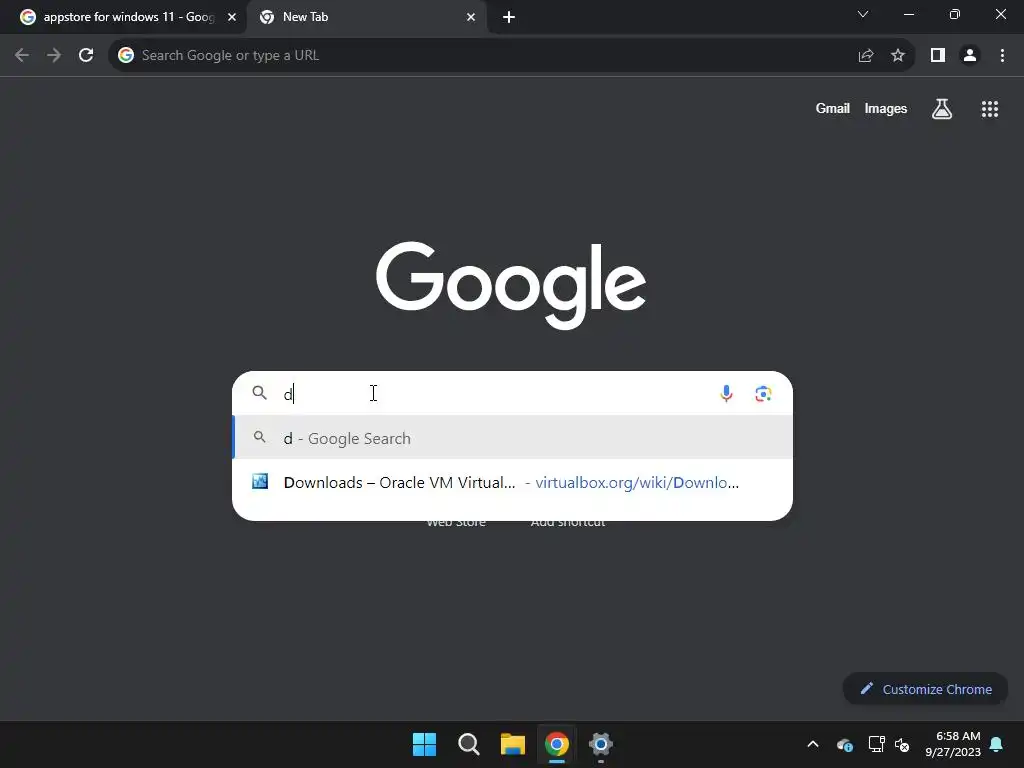Start voice search with microphone
The image size is (1024, 768).
click(x=726, y=394)
